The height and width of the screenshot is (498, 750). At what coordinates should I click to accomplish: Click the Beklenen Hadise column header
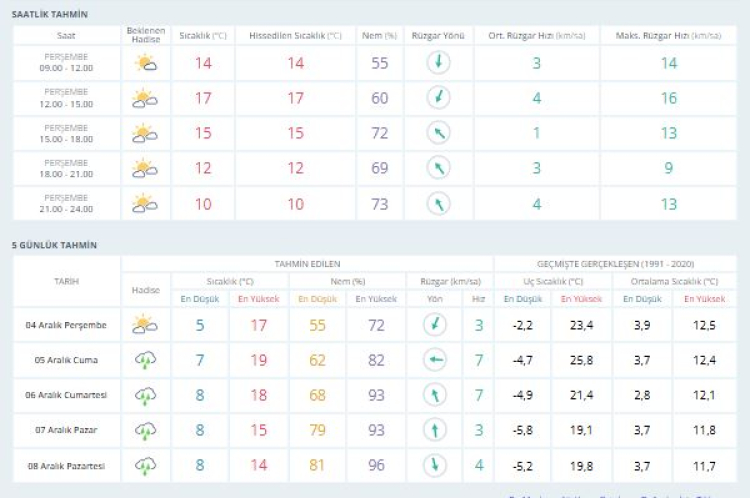click(x=145, y=35)
